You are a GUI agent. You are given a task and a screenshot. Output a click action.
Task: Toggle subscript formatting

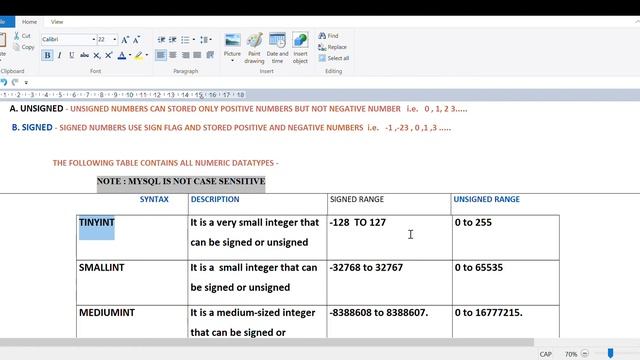click(x=97, y=55)
